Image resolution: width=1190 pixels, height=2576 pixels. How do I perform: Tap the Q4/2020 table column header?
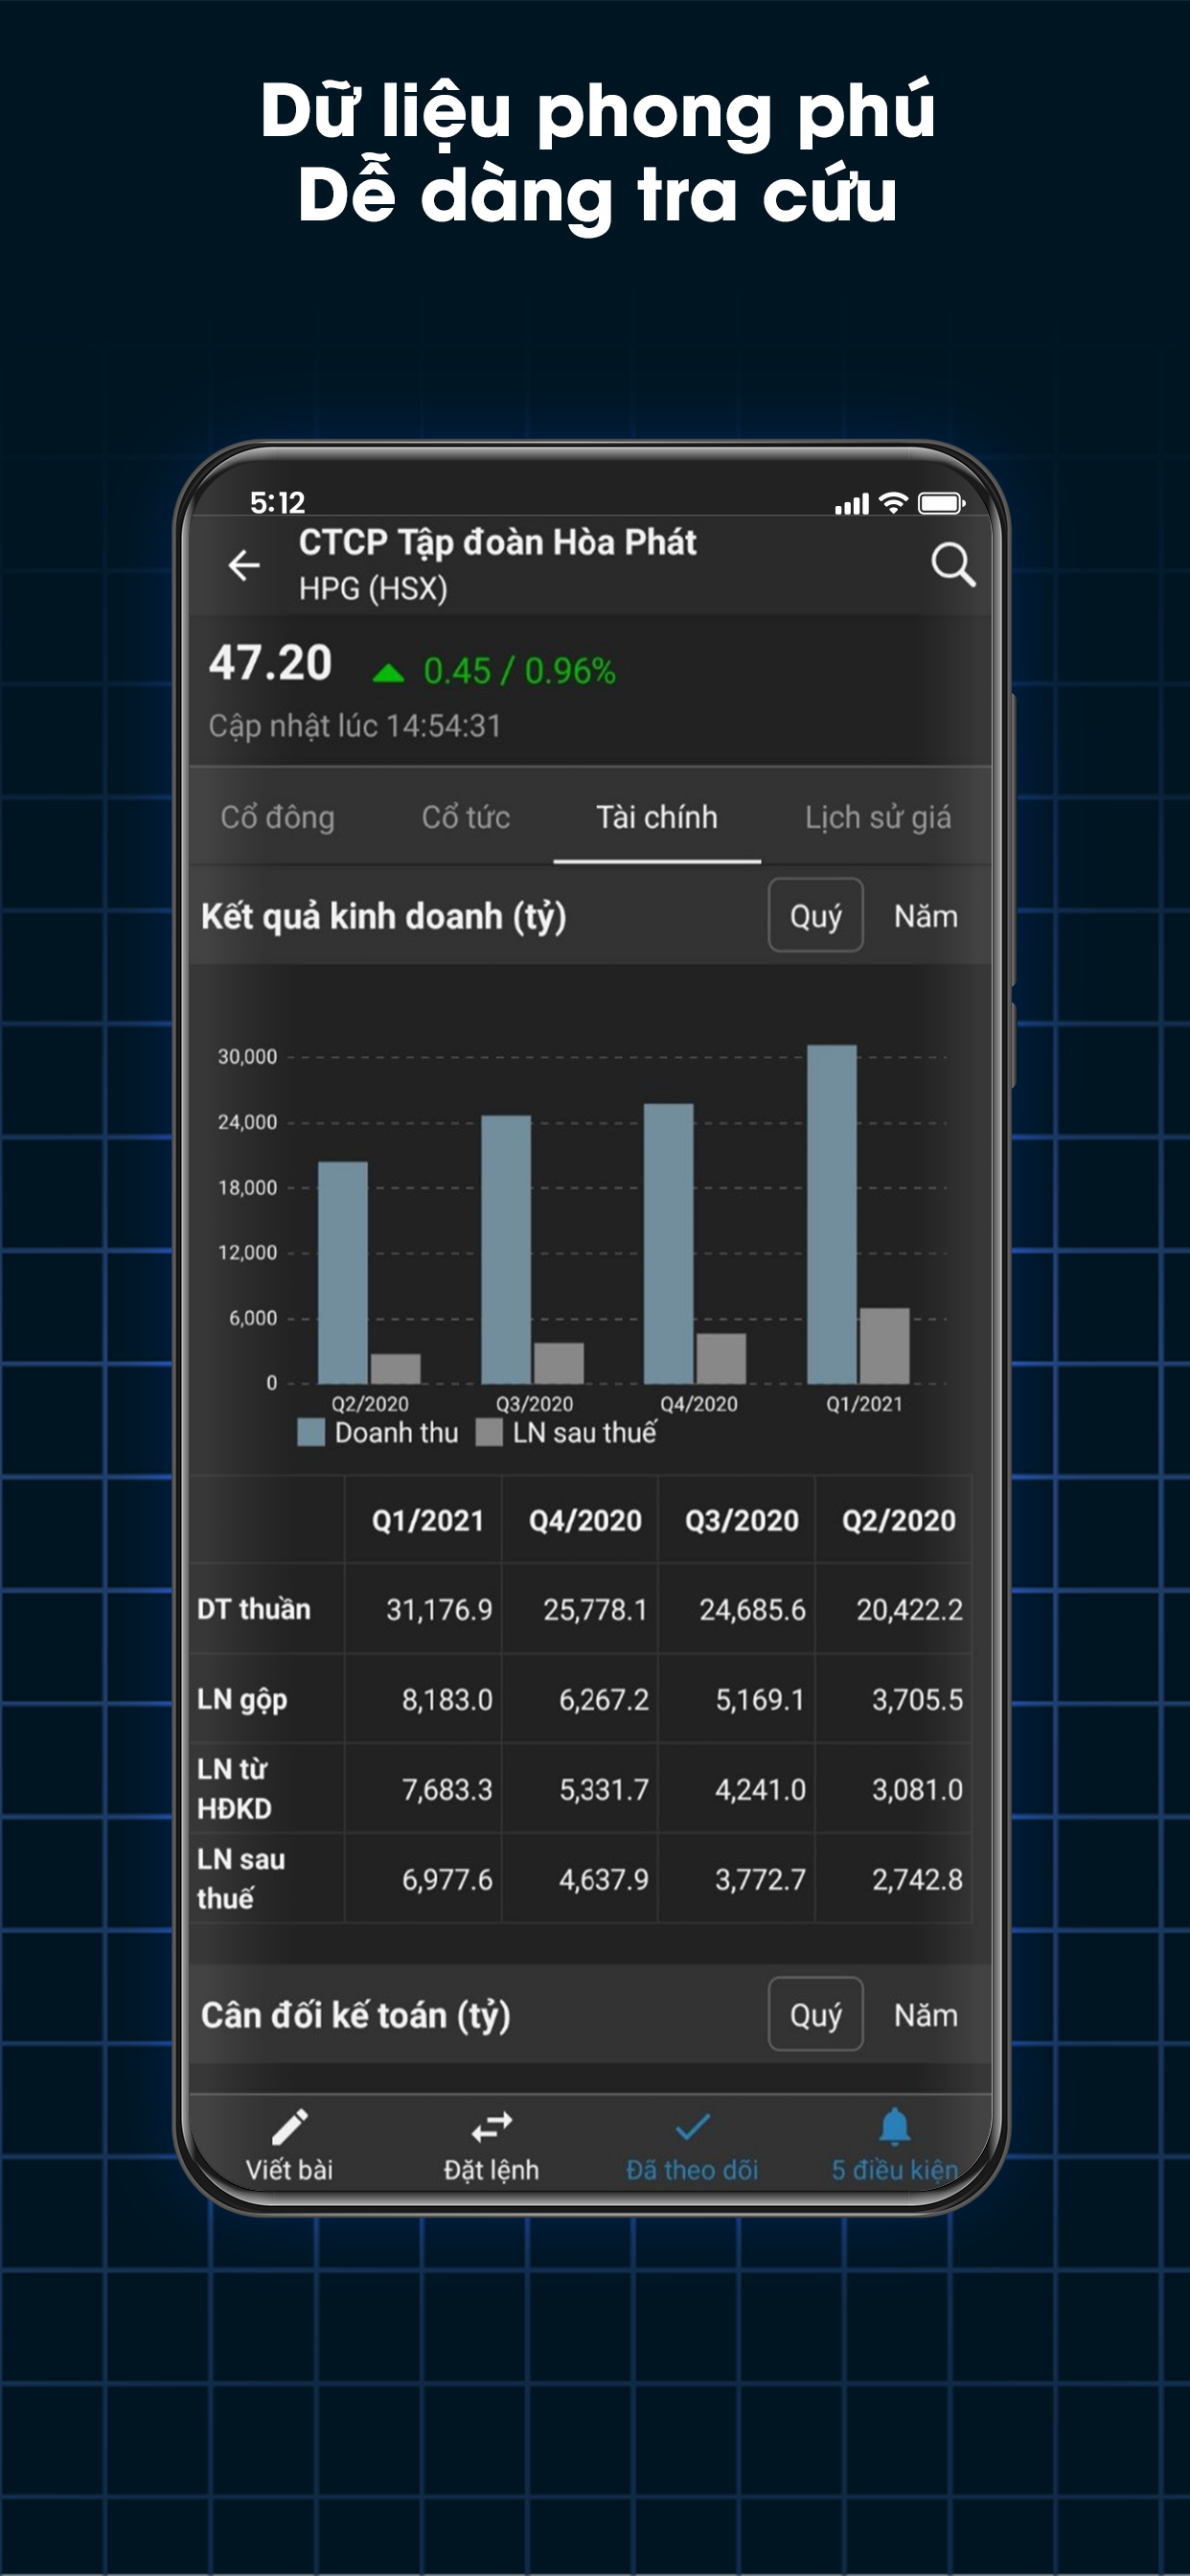pyautogui.click(x=585, y=1520)
